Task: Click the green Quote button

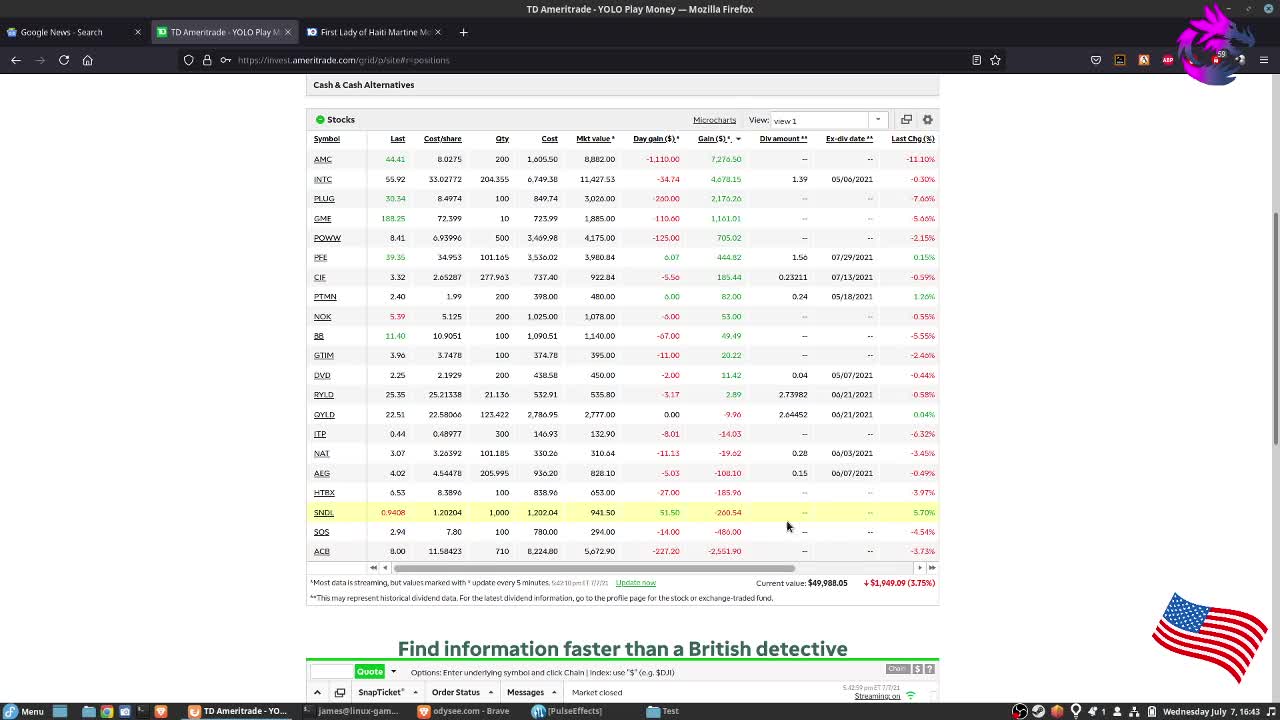Action: coord(370,672)
